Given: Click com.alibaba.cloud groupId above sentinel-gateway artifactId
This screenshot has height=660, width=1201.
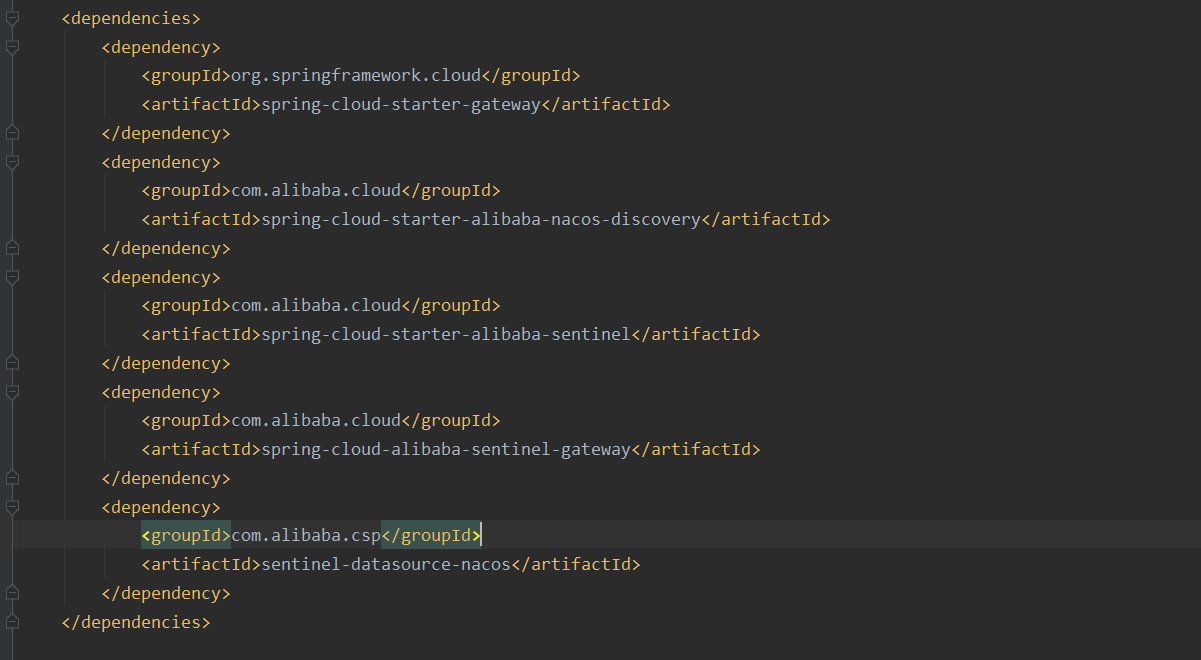Looking at the screenshot, I should pyautogui.click(x=316, y=420).
